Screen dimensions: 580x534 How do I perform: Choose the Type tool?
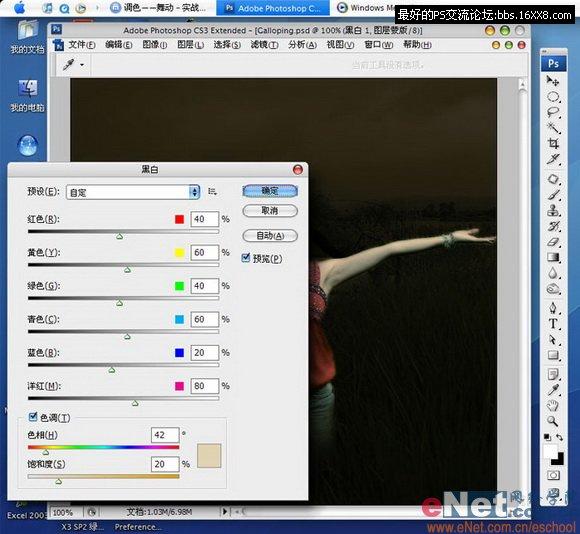[553, 324]
